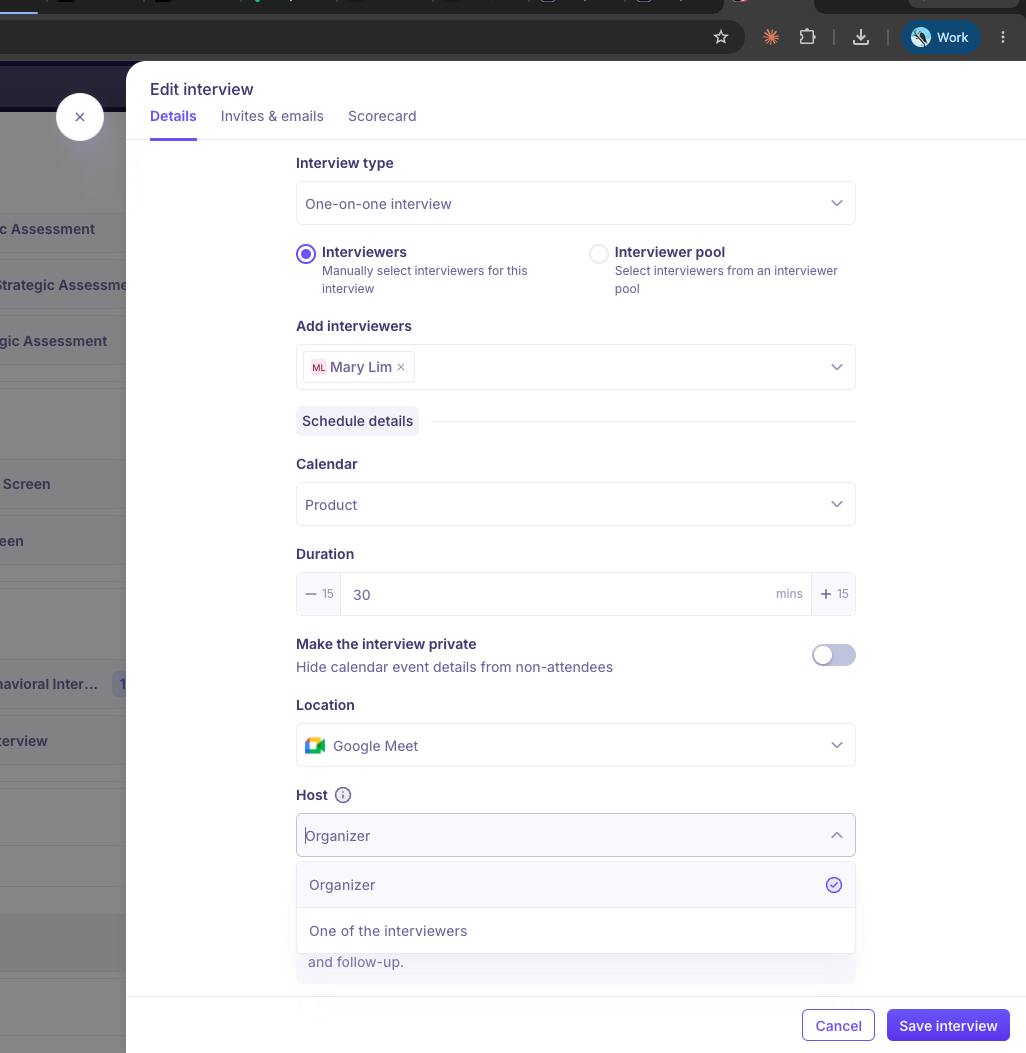Viewport: 1026px width, 1053px height.
Task: Switch to the Invites & emails tab
Action: pos(272,116)
